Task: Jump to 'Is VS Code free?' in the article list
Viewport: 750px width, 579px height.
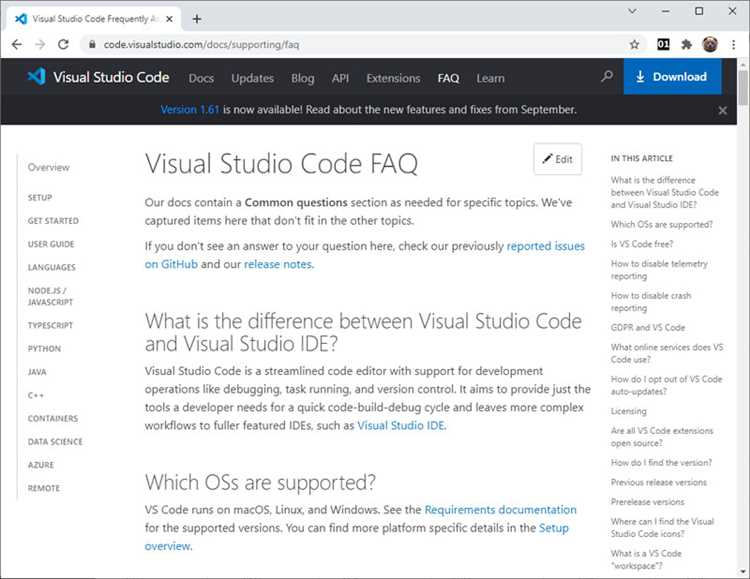Action: point(641,244)
